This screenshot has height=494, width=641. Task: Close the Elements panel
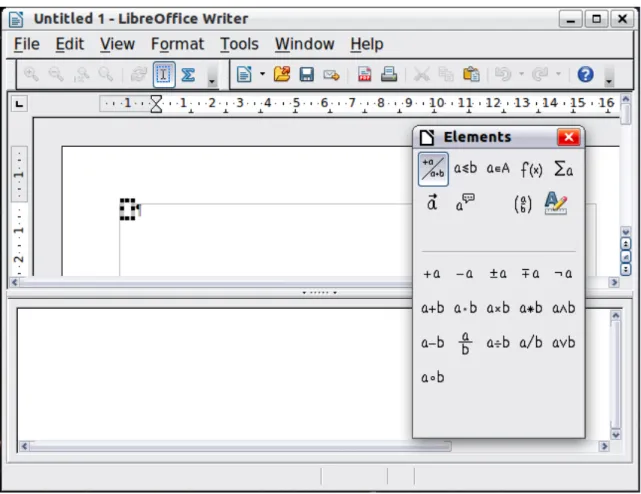569,137
